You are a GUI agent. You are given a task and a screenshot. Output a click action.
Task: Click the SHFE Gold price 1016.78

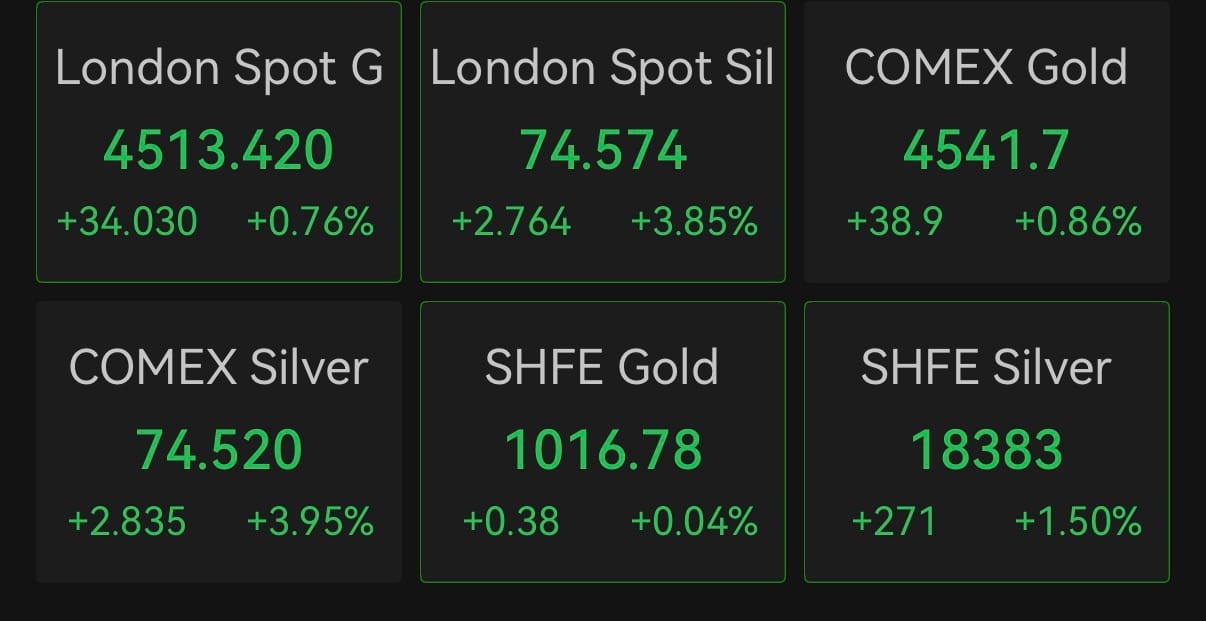[603, 449]
